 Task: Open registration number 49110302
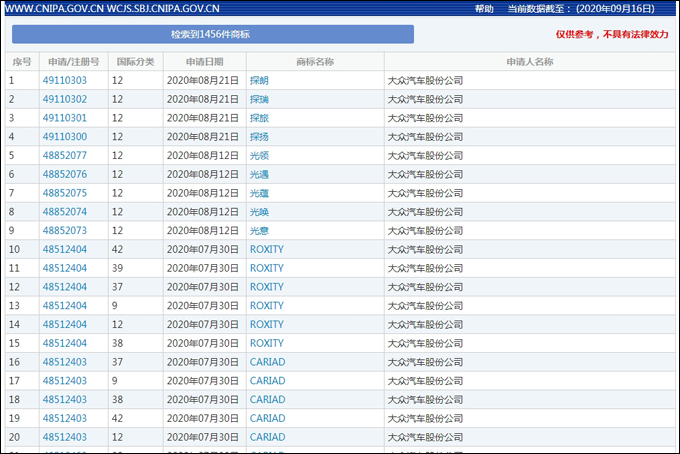(x=65, y=99)
